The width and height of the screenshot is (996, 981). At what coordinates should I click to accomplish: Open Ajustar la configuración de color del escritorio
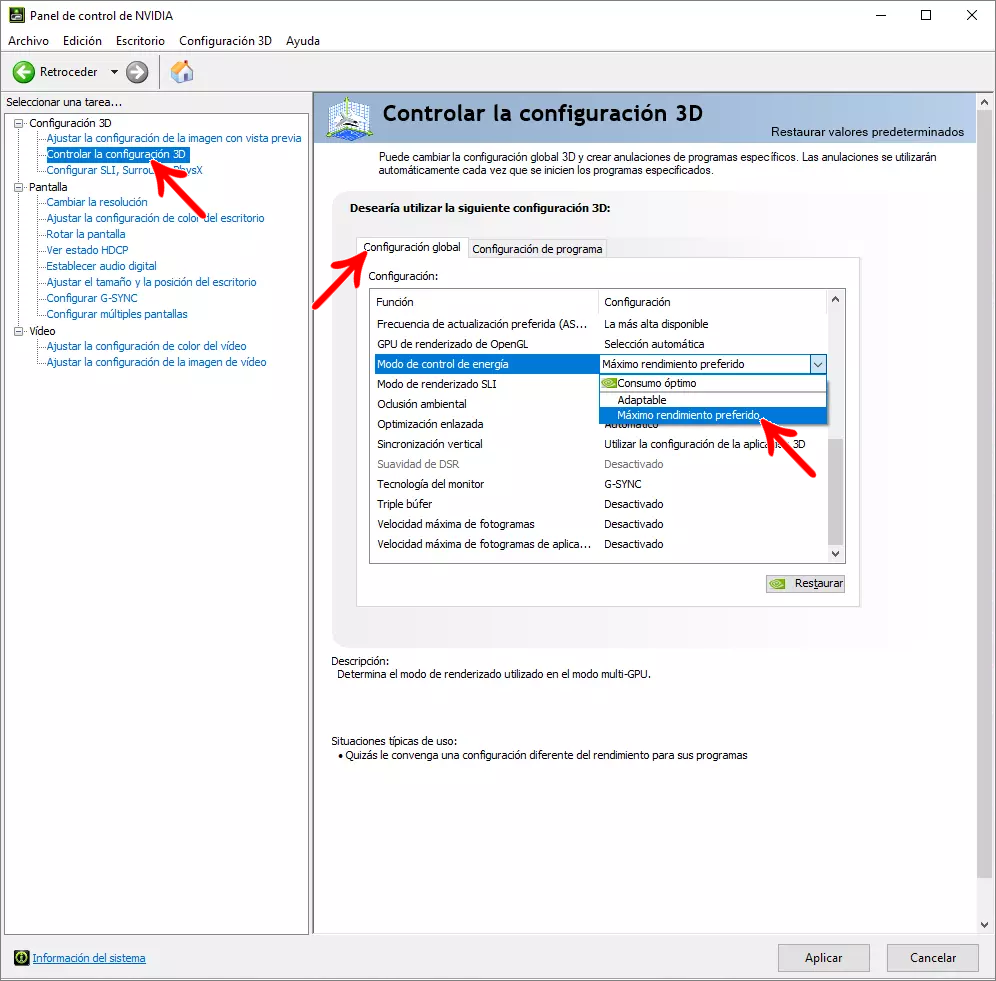coord(155,218)
